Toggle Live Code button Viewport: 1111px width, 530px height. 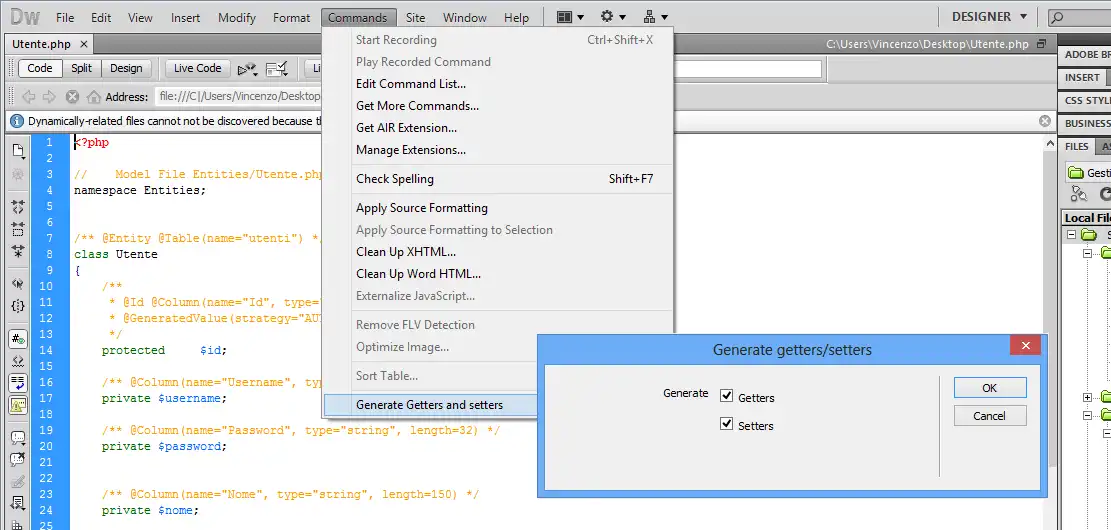coord(198,68)
